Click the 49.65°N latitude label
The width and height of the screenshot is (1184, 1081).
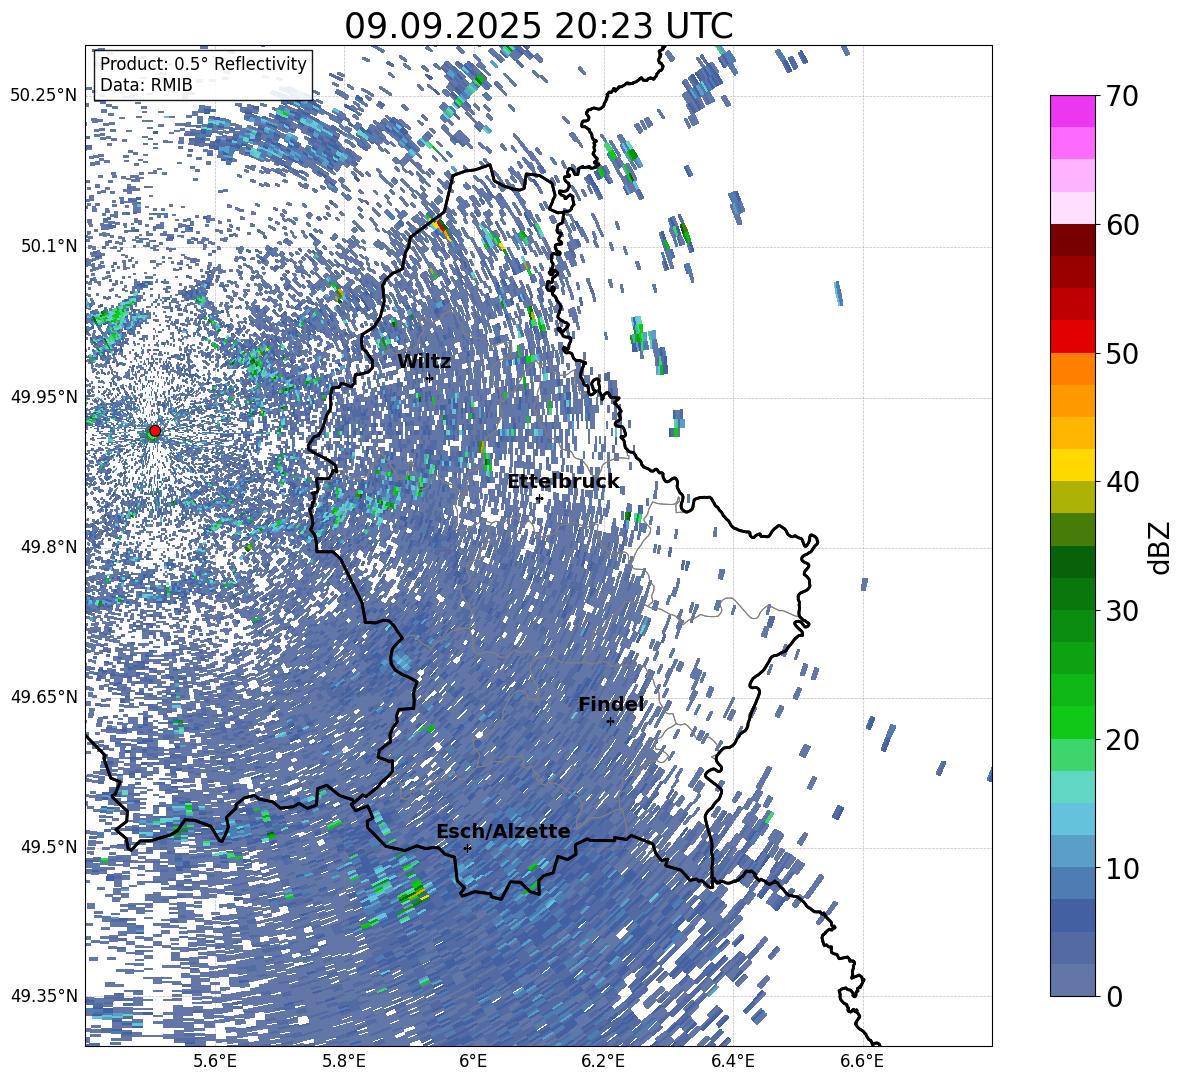click(x=45, y=696)
